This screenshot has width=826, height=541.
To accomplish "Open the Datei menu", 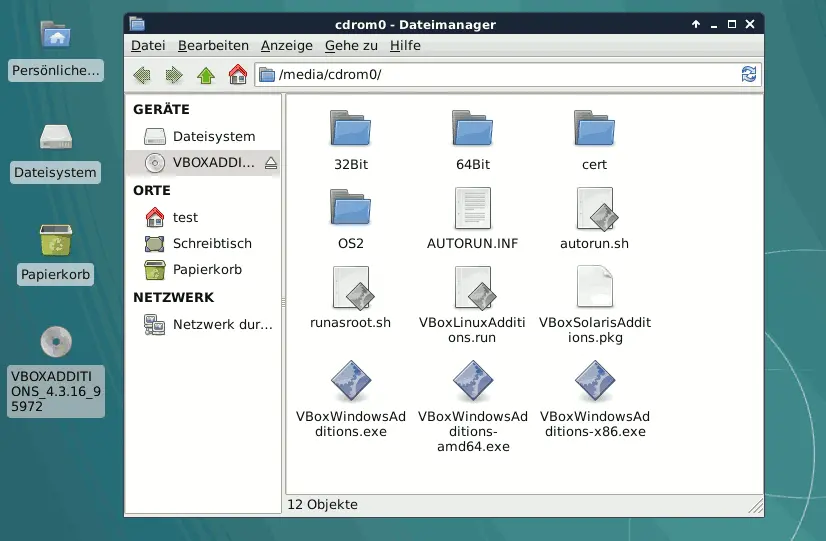I will click(x=148, y=46).
